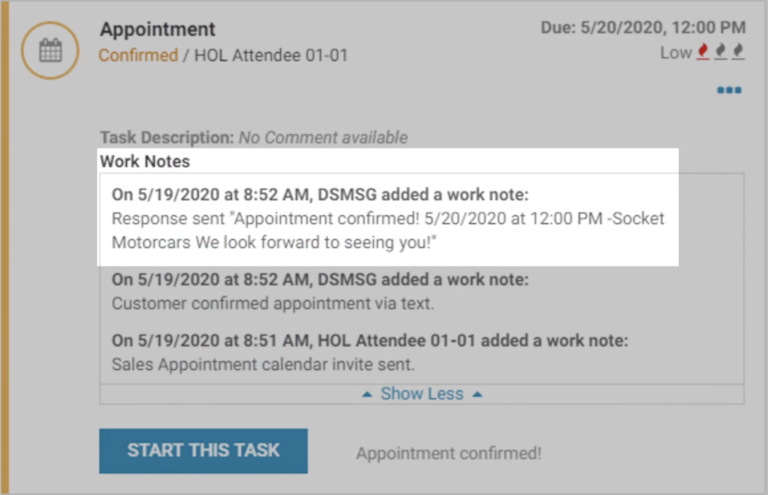
Task: Open the three-dot more options menu
Action: tap(729, 91)
